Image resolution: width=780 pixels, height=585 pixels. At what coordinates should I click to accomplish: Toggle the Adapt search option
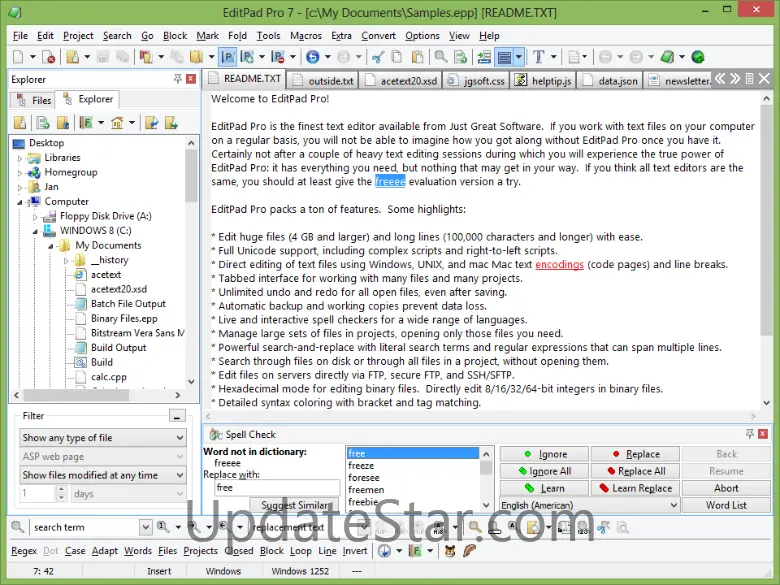pos(104,551)
